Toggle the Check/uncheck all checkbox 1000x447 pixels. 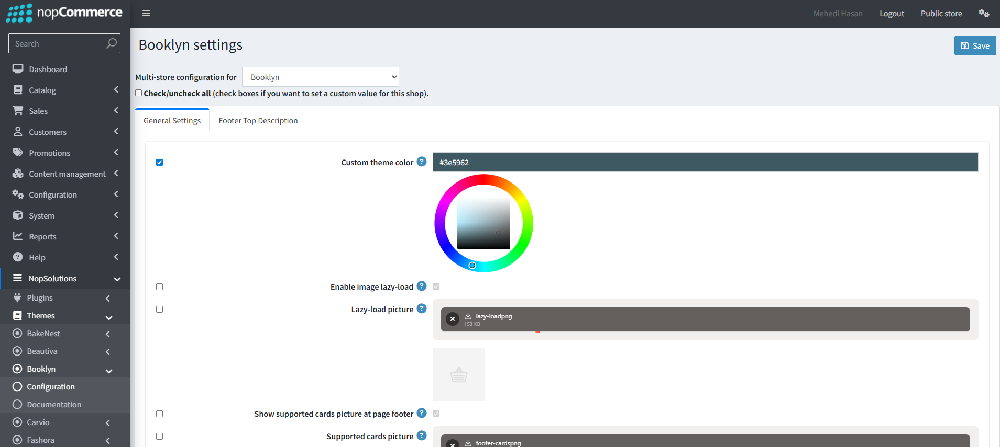[139, 93]
